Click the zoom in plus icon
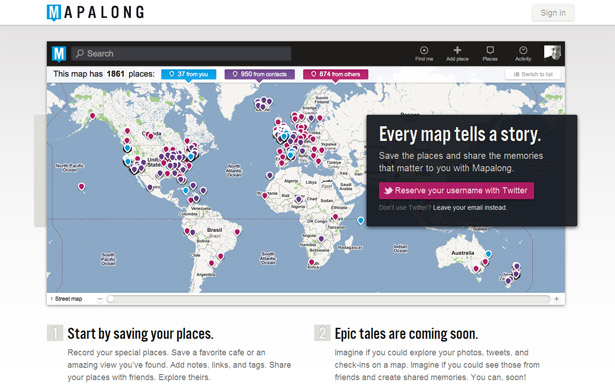 556,299
